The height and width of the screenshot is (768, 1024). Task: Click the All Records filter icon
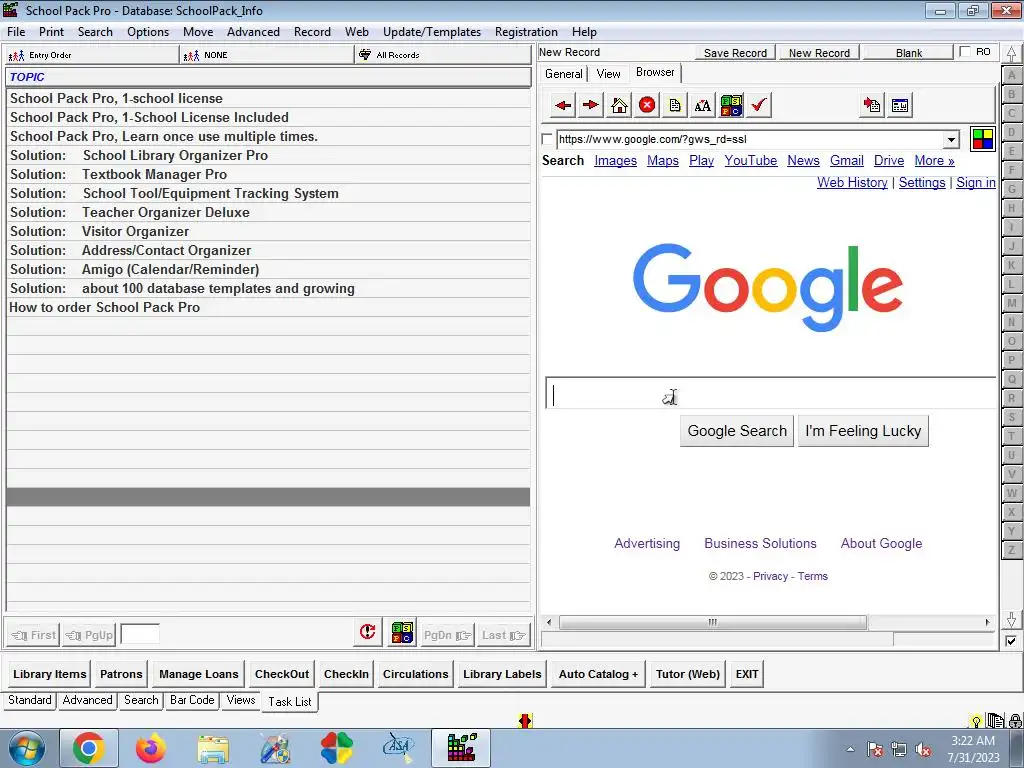click(365, 55)
